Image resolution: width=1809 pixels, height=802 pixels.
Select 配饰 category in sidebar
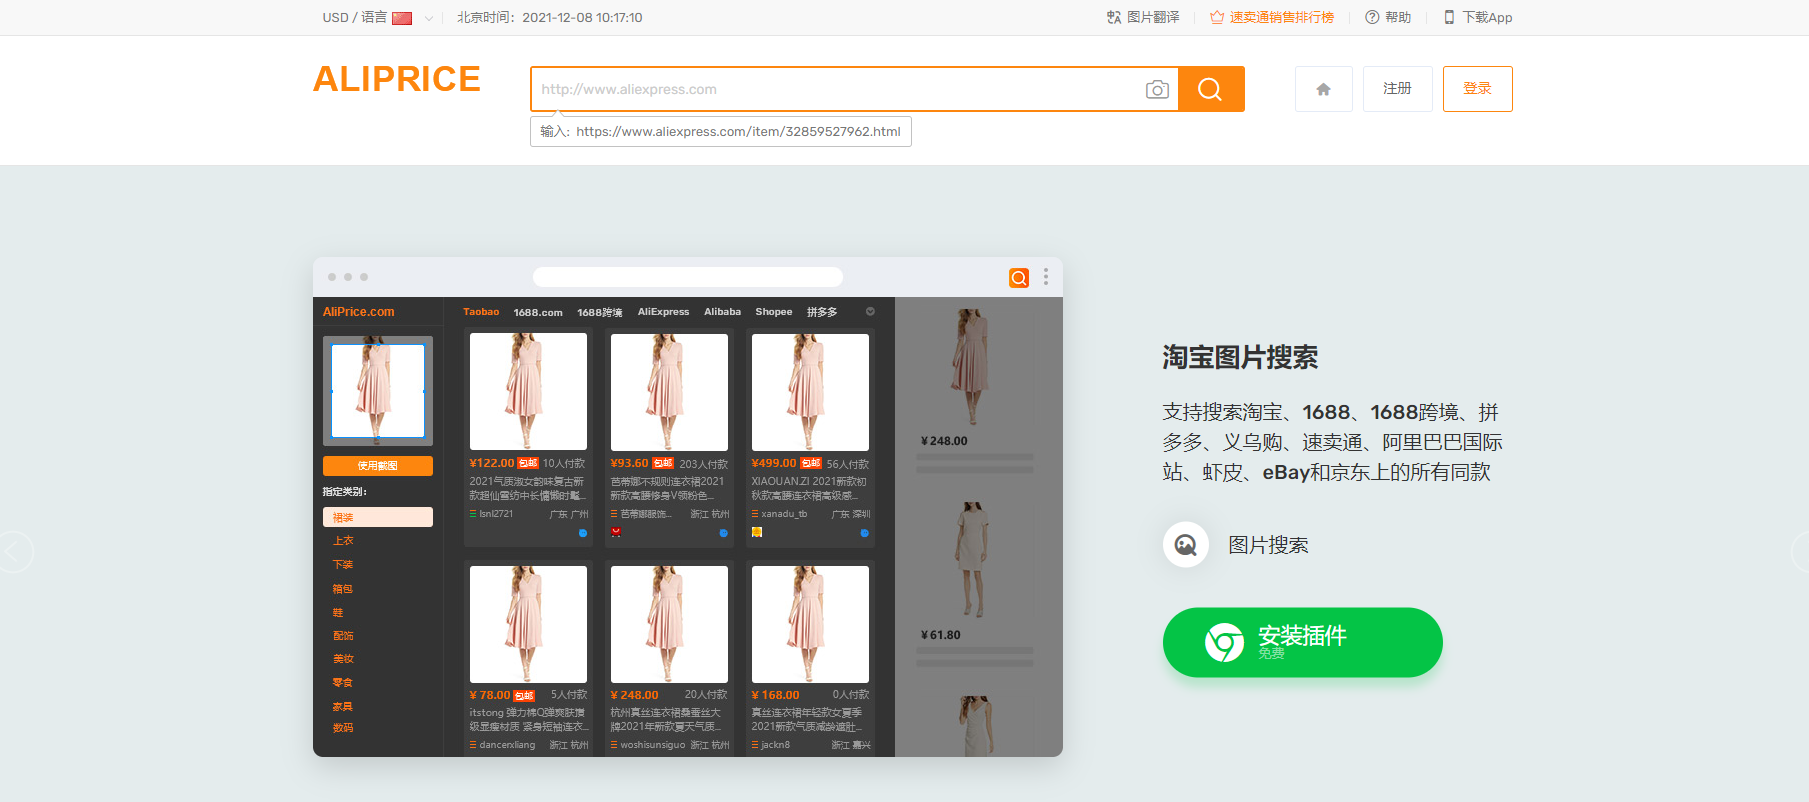tap(343, 636)
